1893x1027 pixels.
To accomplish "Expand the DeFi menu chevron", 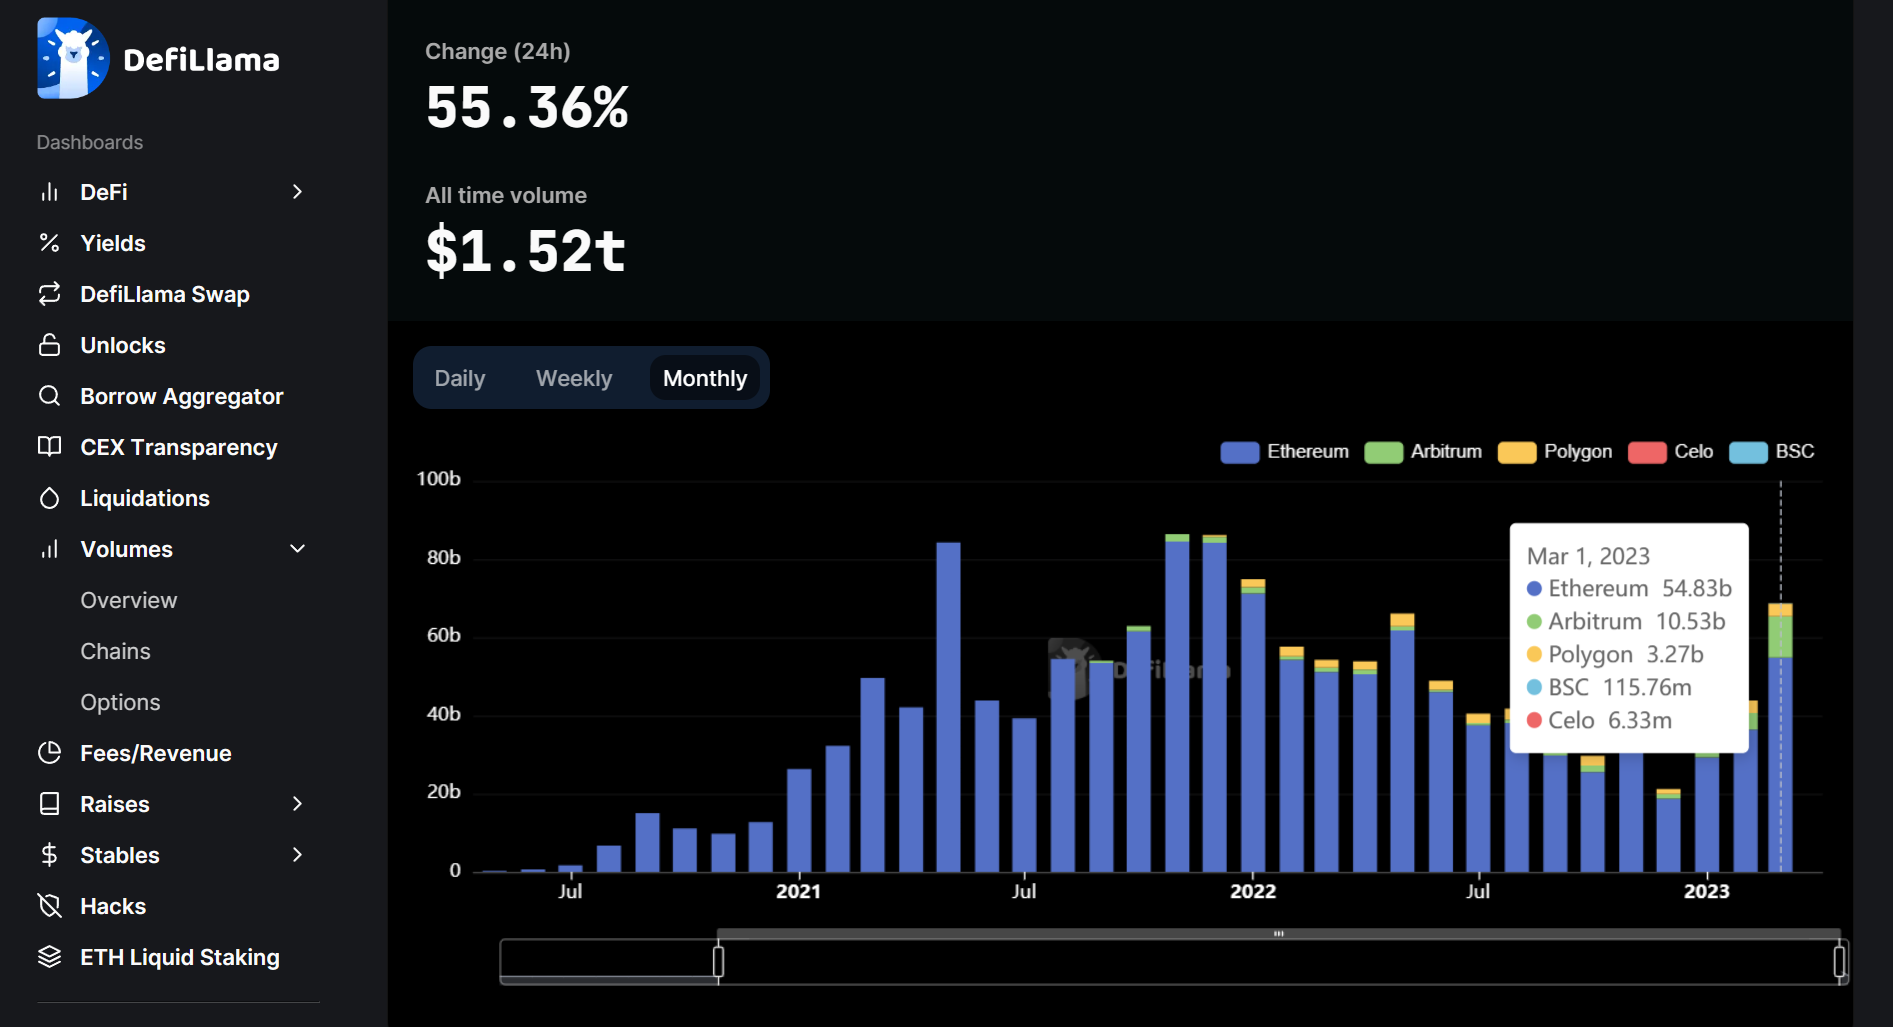I will point(297,192).
